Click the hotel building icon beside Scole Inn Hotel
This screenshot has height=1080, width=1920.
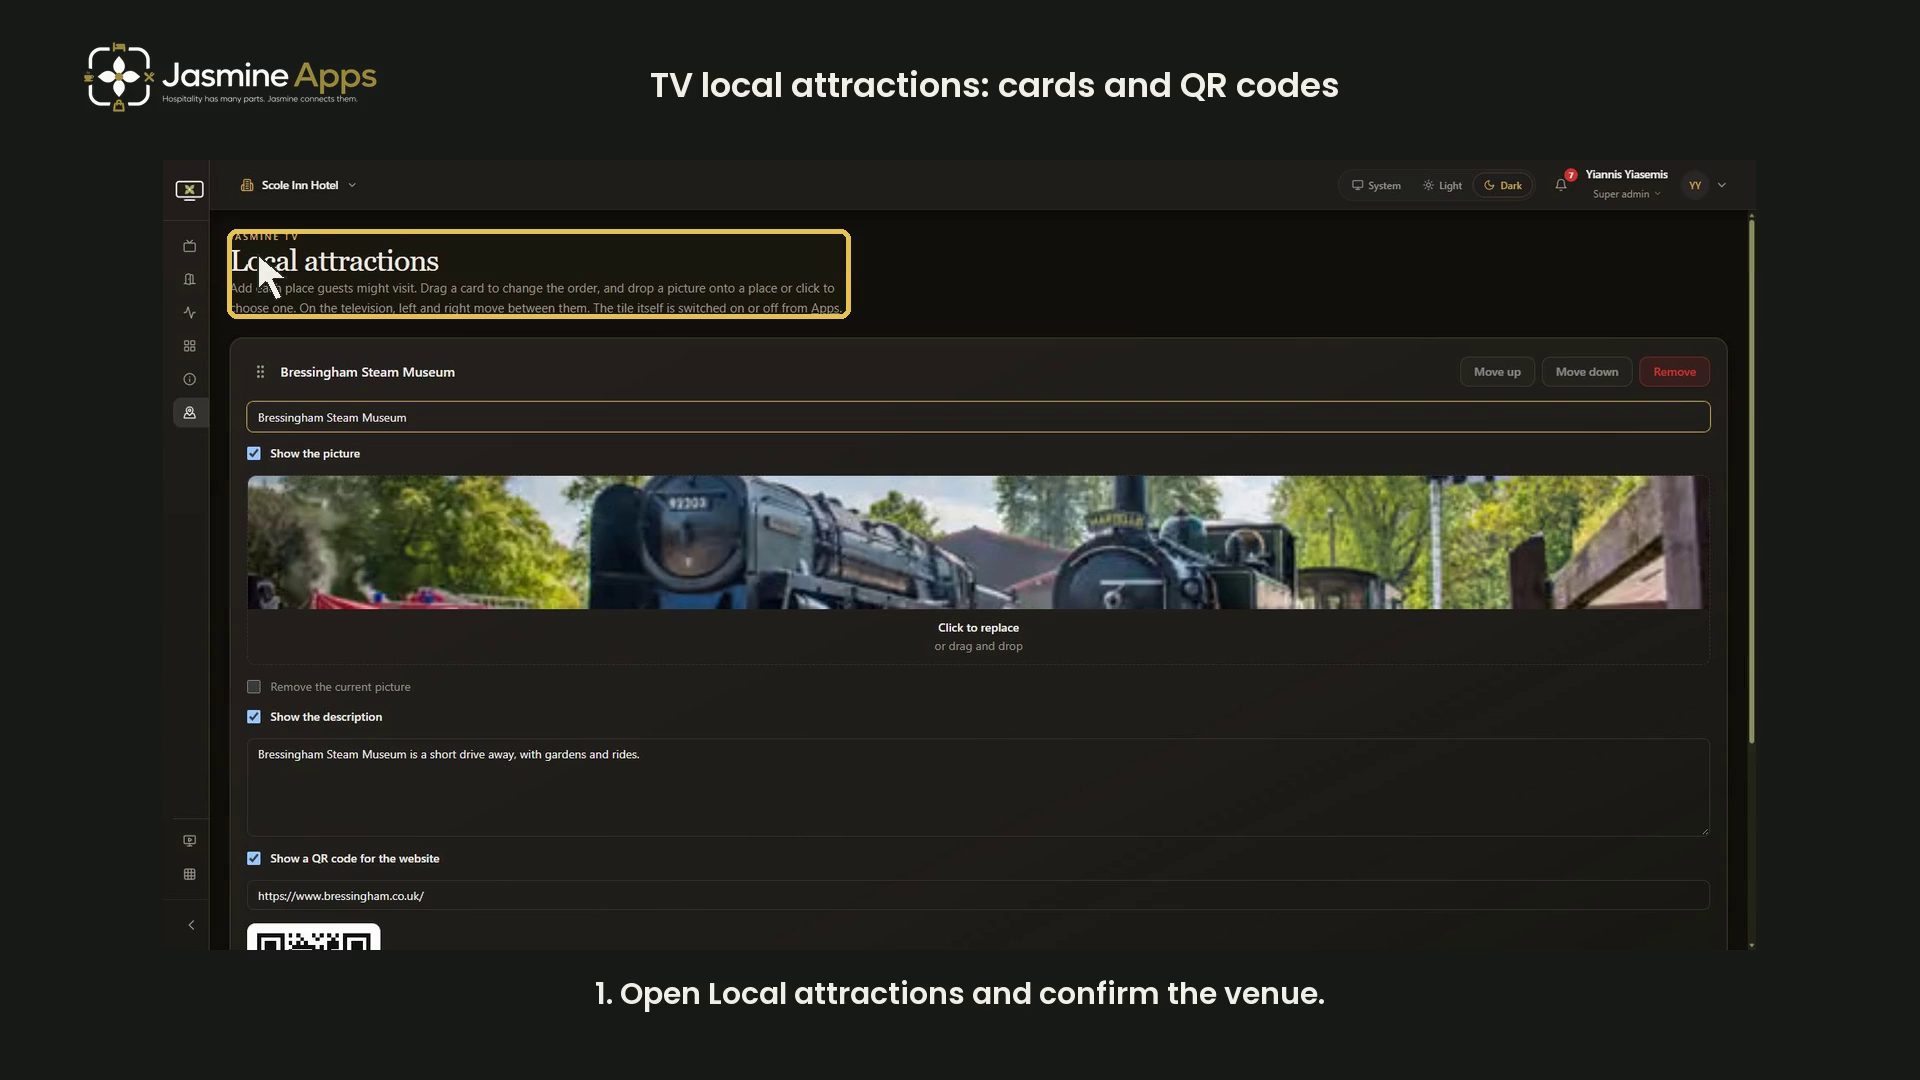[x=247, y=185]
